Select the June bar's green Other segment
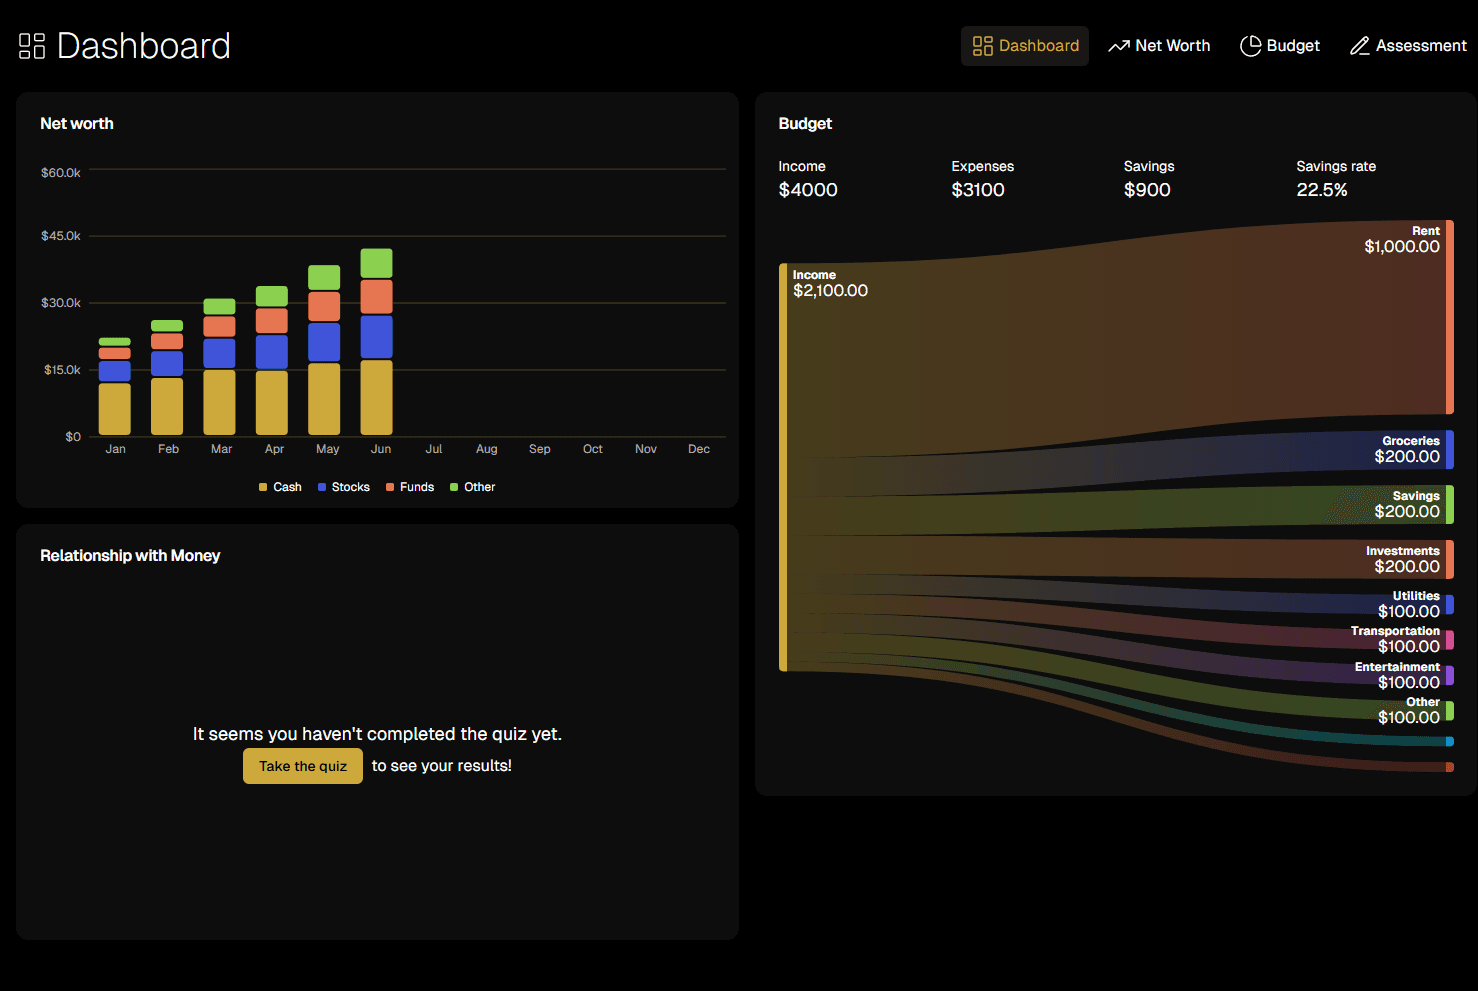The height and width of the screenshot is (991, 1478). [376, 263]
